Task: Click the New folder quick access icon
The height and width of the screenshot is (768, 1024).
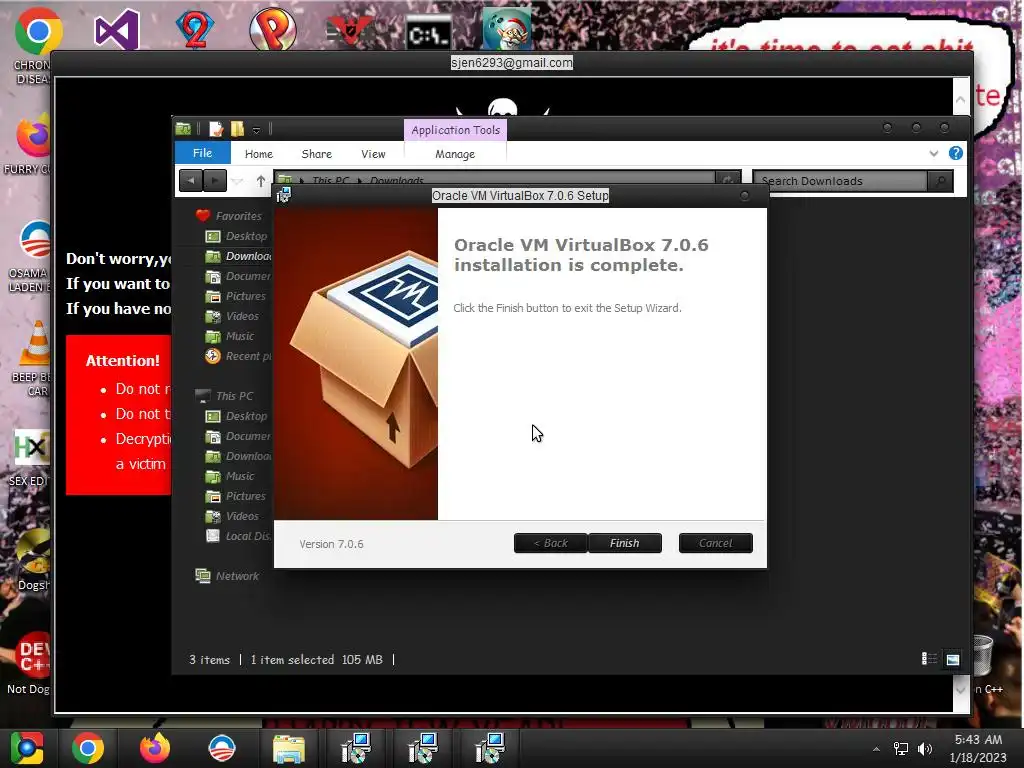Action: [237, 129]
